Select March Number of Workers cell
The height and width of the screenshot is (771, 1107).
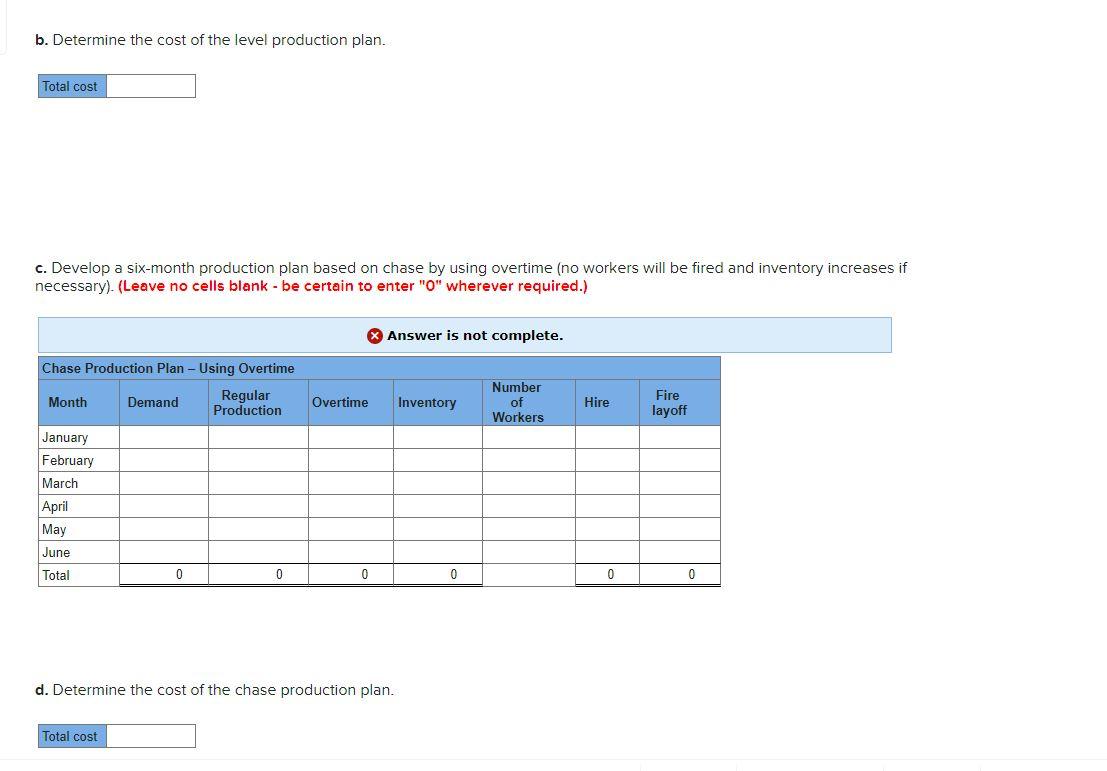pos(529,483)
